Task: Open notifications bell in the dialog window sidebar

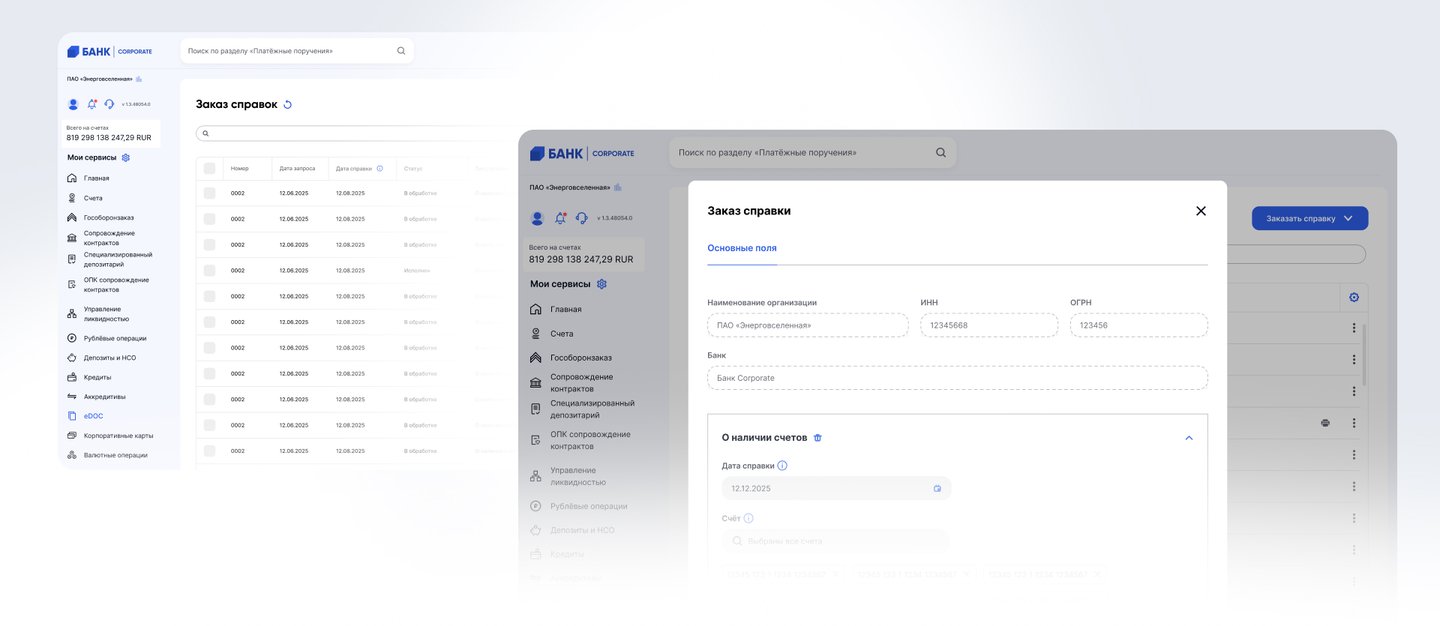Action: [560, 217]
